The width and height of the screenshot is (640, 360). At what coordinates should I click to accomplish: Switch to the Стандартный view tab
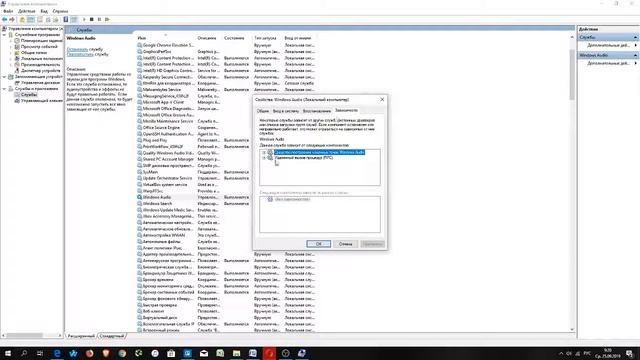point(111,336)
